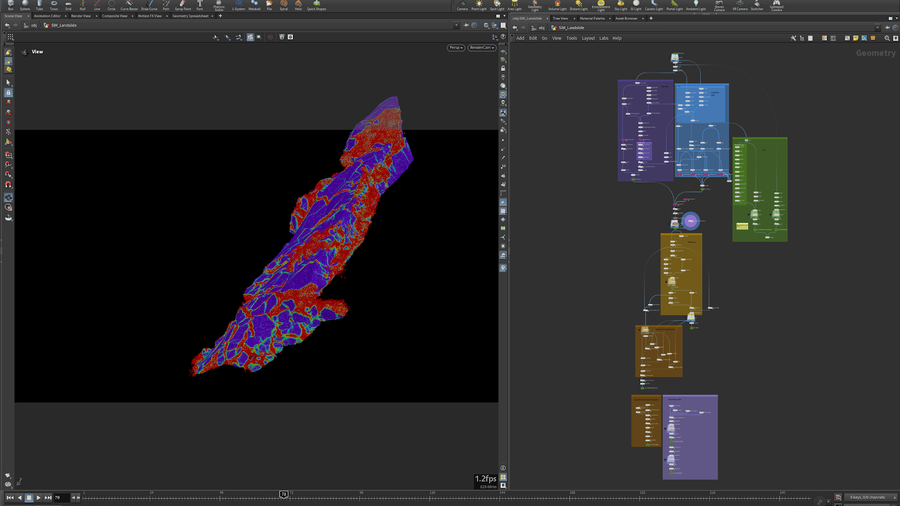Select the Sphere shelf tool
Screen dimensions: 900x506
click(x=25, y=5)
